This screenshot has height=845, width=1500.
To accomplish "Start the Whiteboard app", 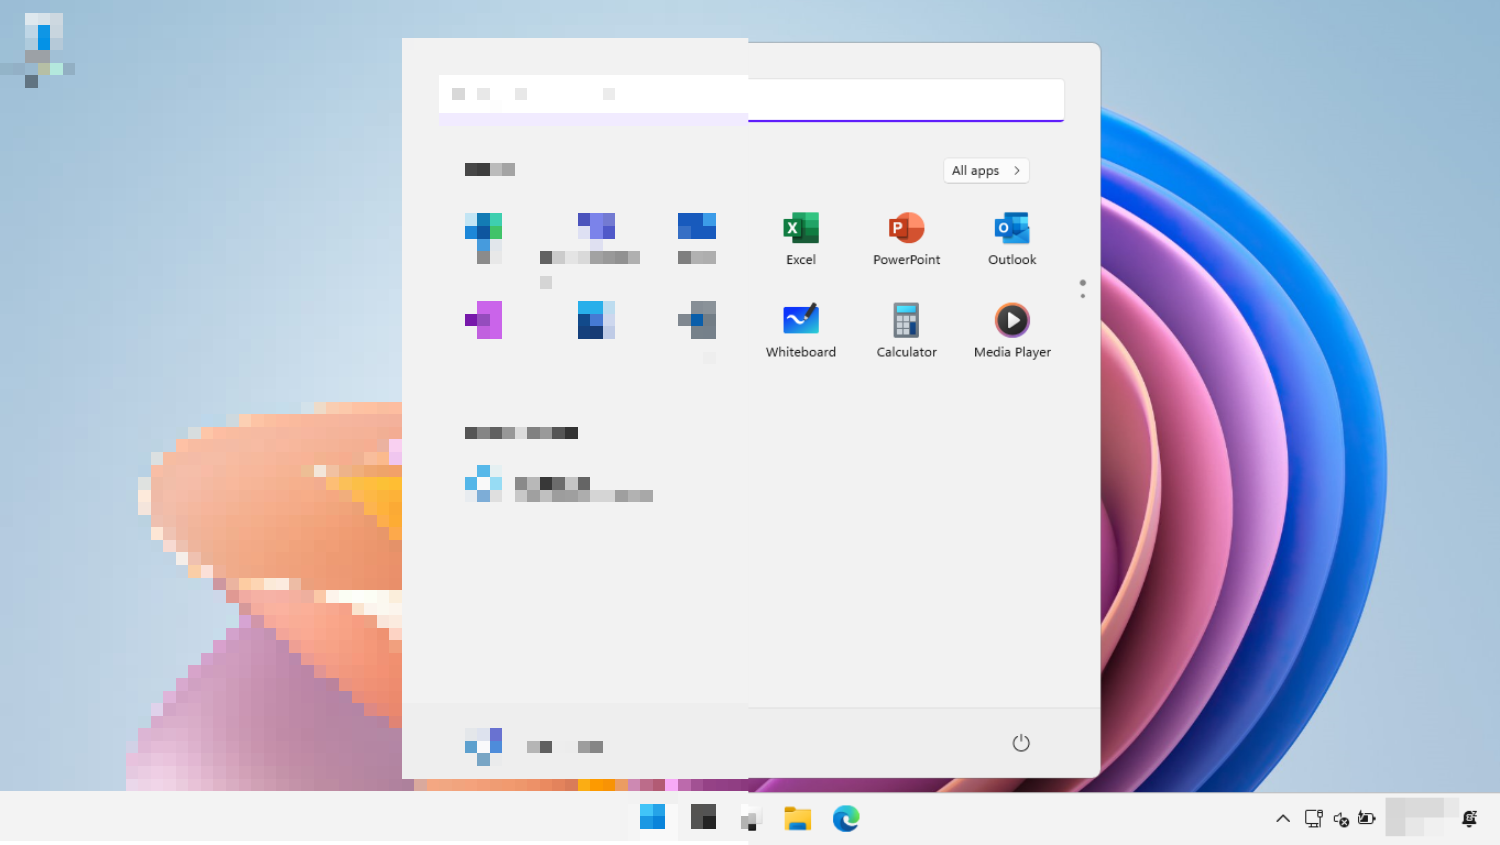I will [x=801, y=331].
